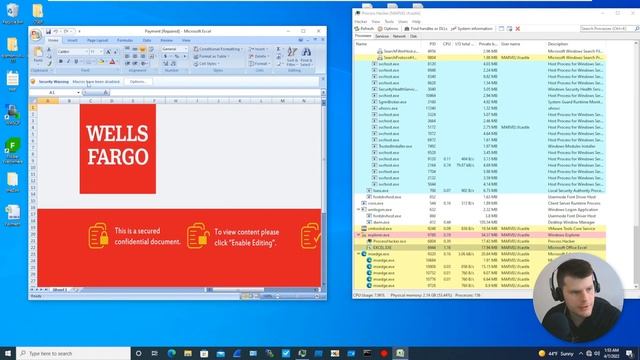Click the Windows taskbar search box

coord(73,353)
